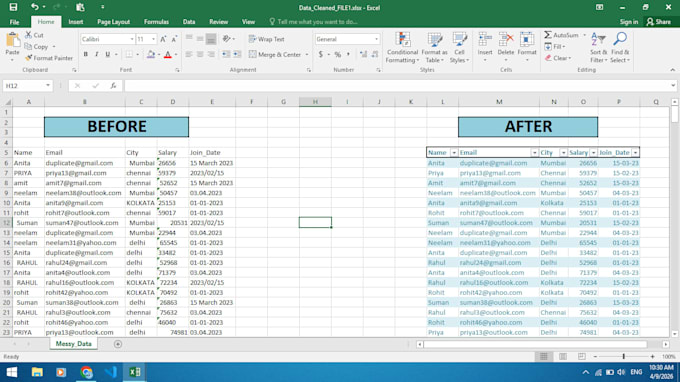The height and width of the screenshot is (382, 680).
Task: Open the Join_Date column filter dropdown
Action: (635, 153)
